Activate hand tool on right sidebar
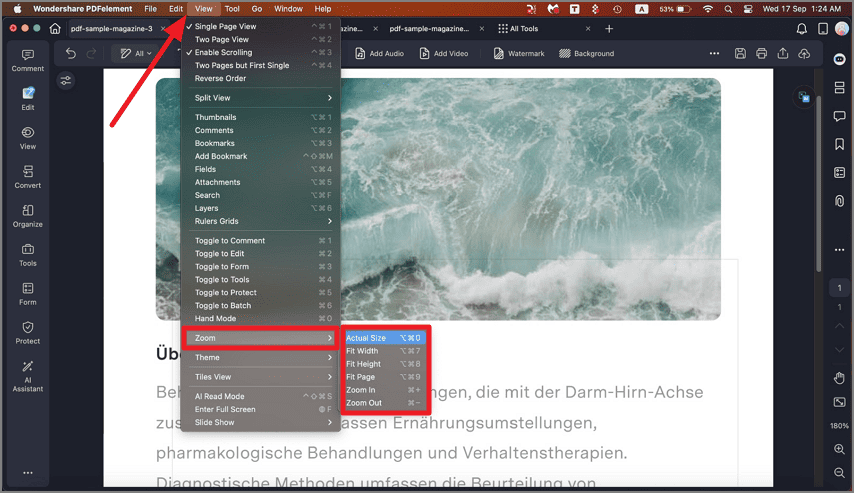This screenshot has height=493, width=854. coord(839,378)
